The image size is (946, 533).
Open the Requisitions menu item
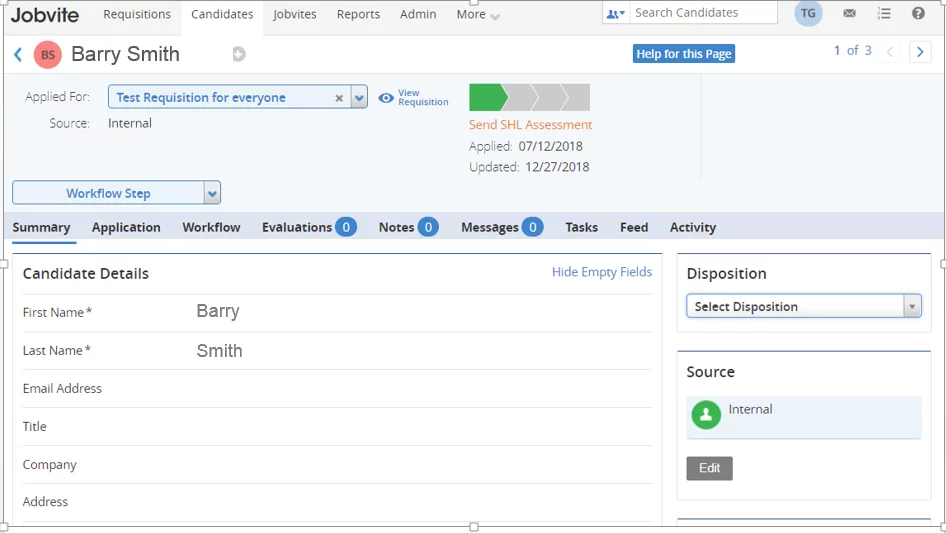coord(137,14)
